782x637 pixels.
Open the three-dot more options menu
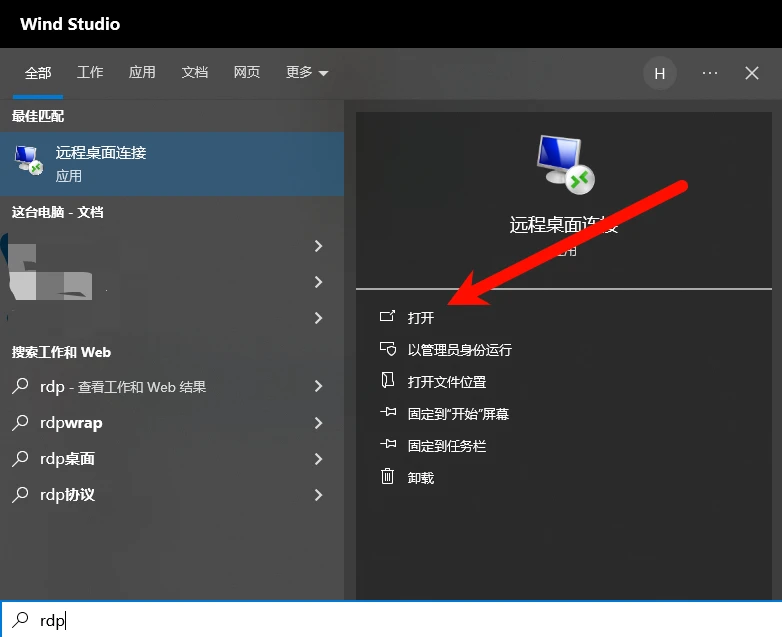(710, 73)
